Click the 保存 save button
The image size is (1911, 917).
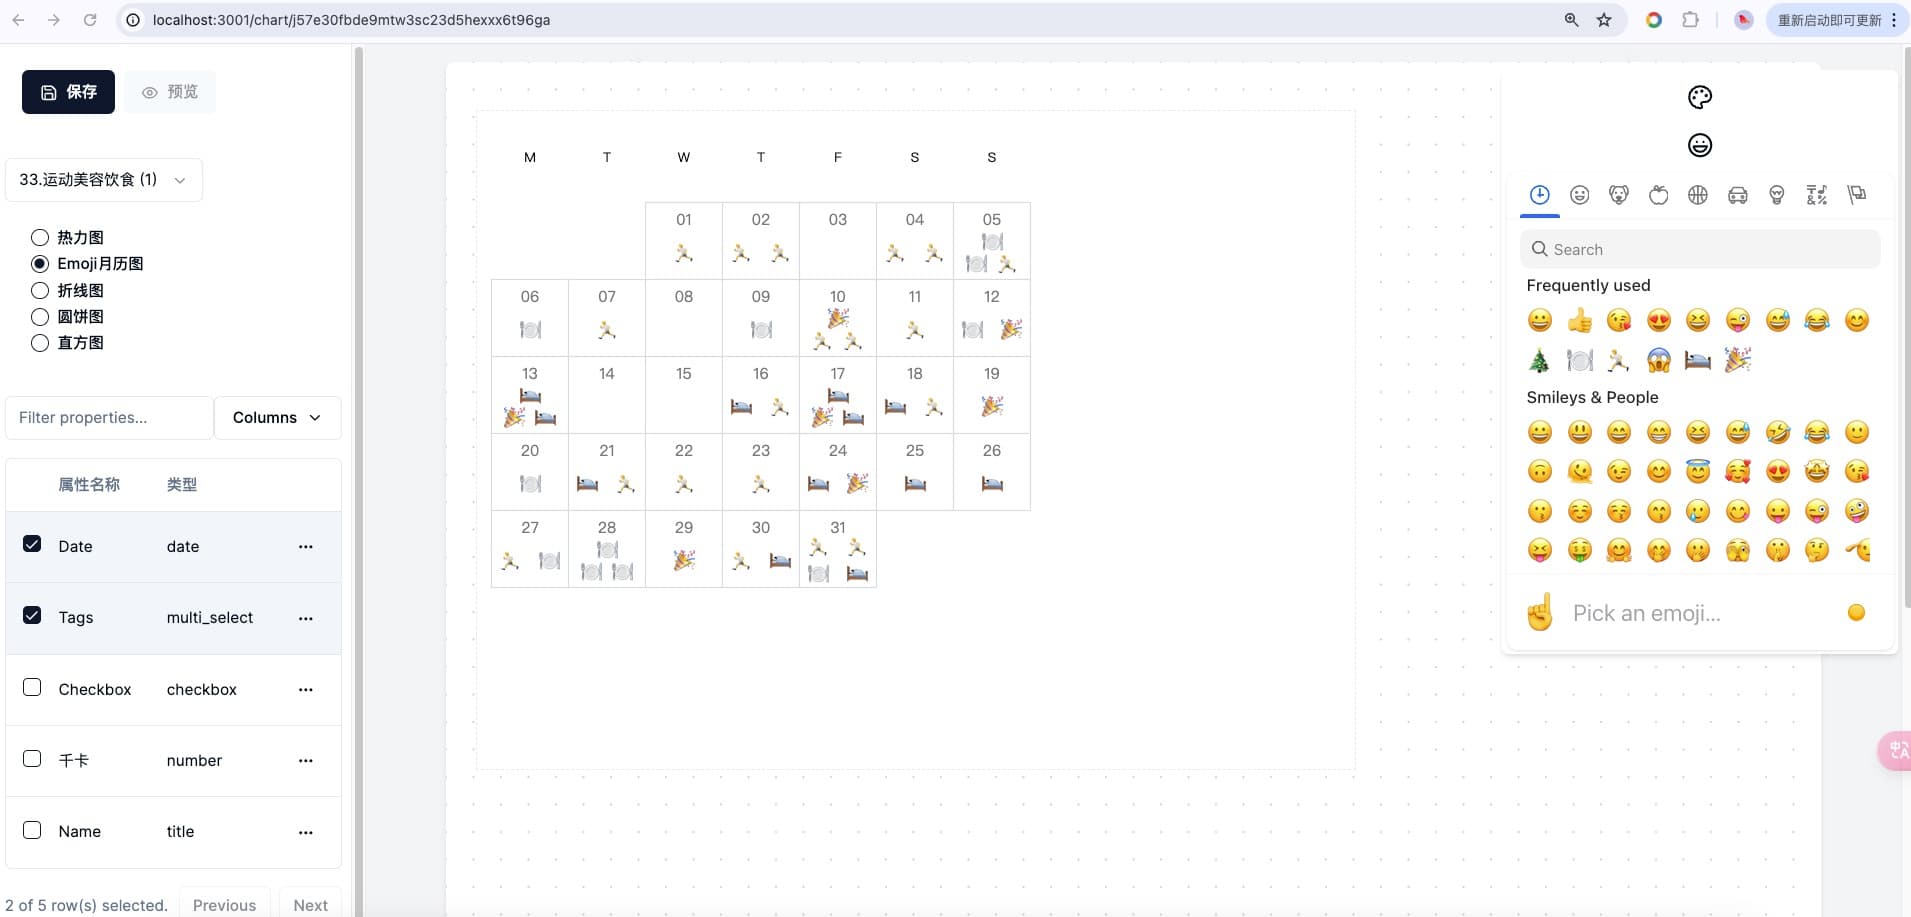point(68,92)
